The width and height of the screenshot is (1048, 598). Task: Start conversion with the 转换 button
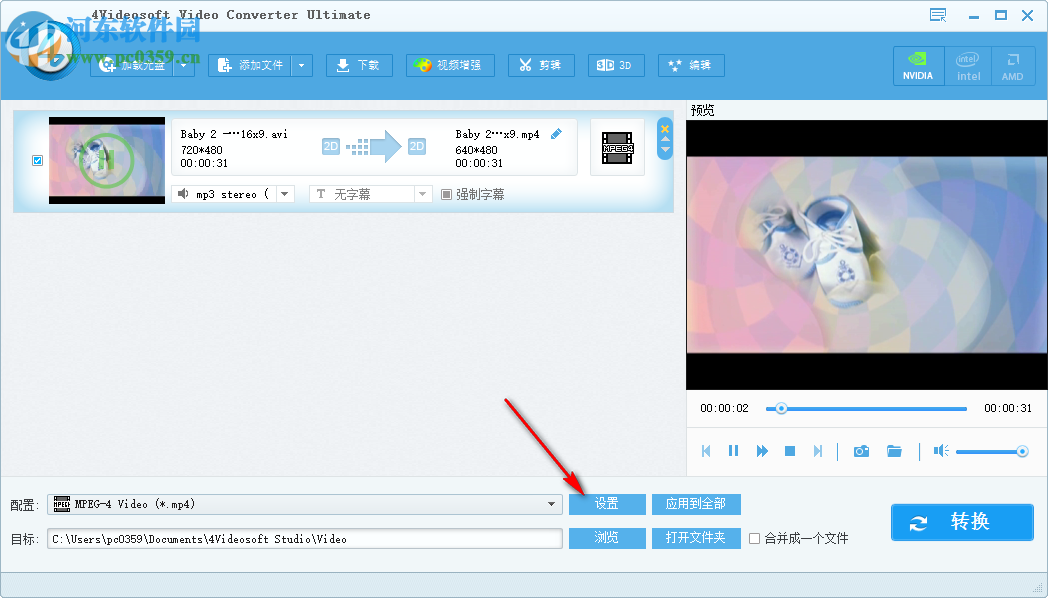pyautogui.click(x=961, y=522)
